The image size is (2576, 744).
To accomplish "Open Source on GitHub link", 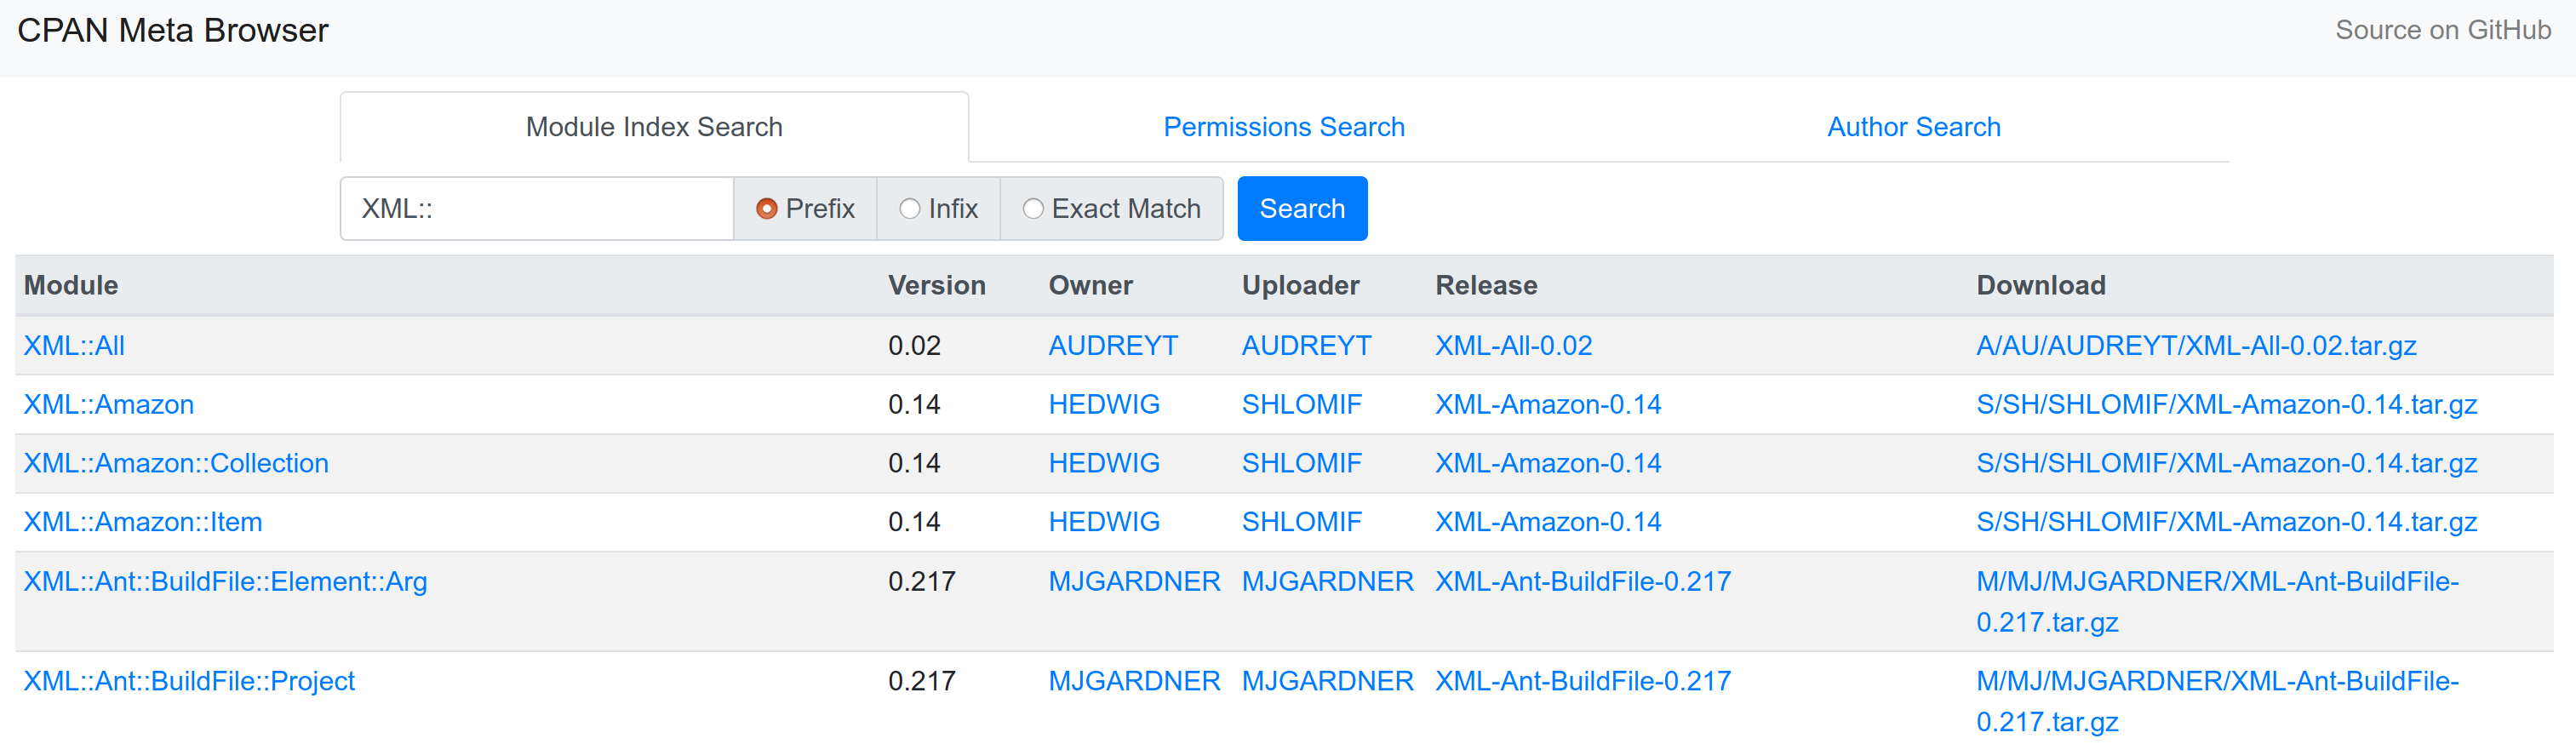I will 2442,30.
